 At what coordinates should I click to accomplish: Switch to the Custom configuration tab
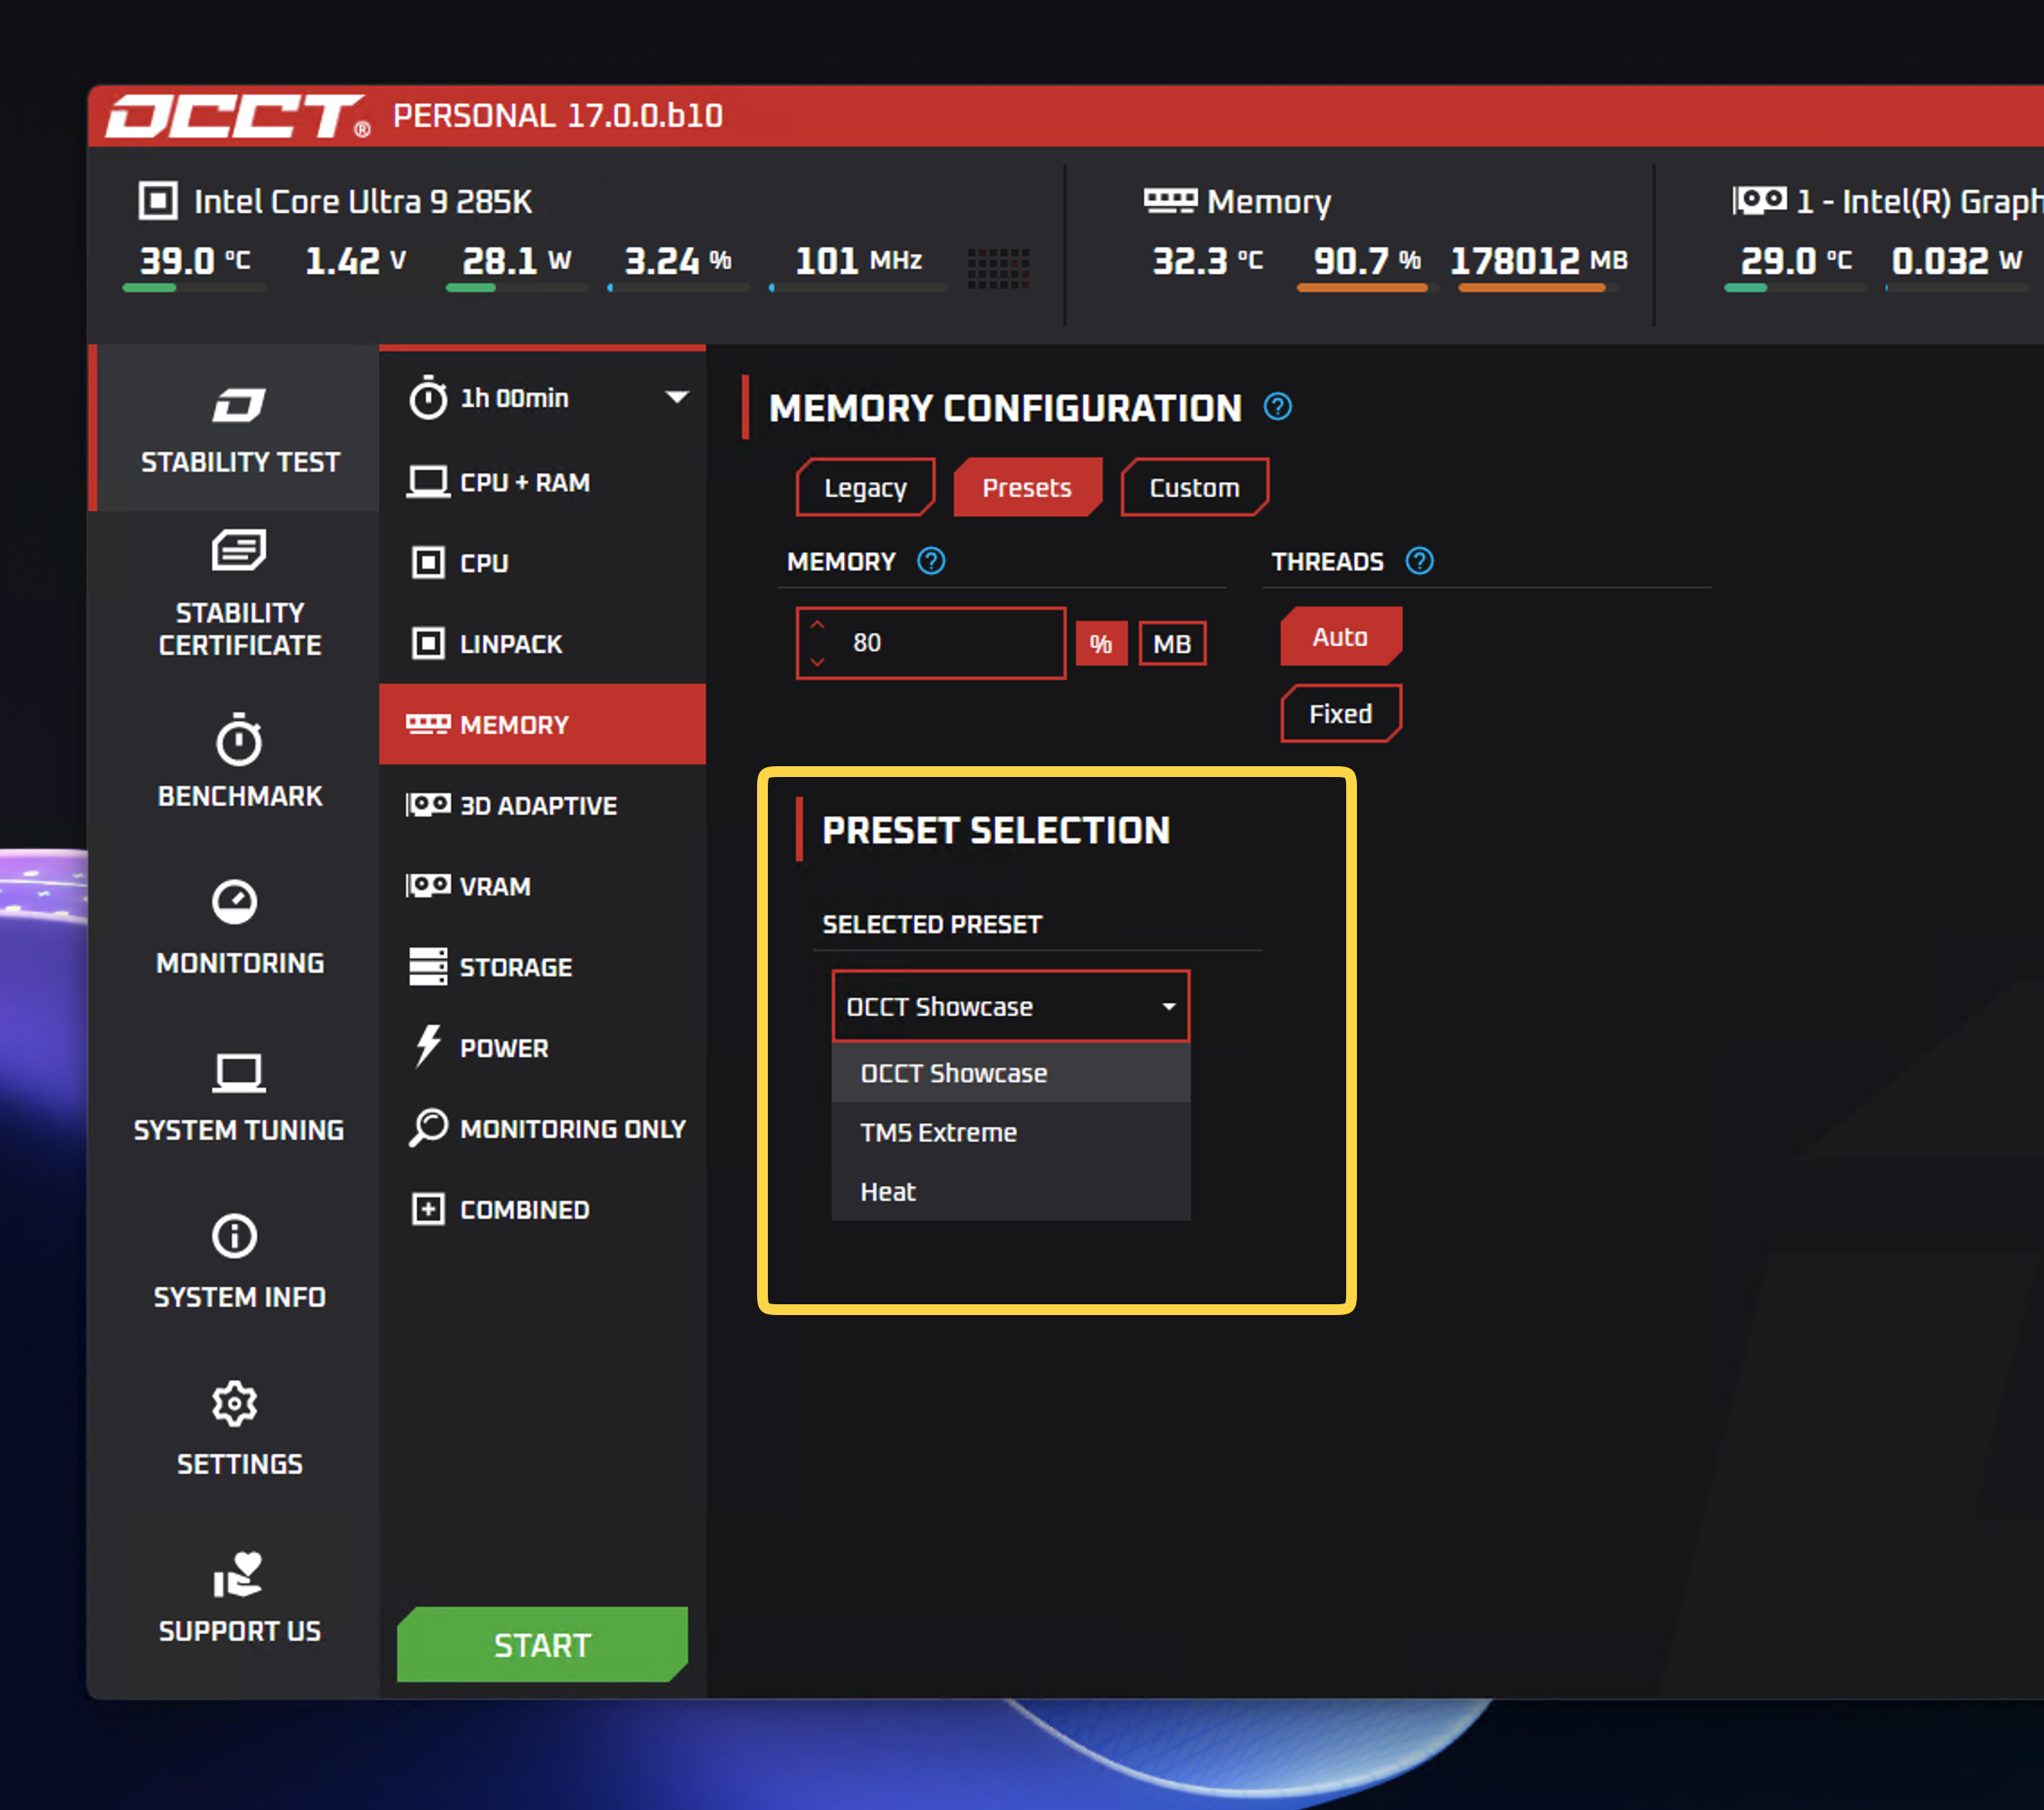[x=1194, y=488]
